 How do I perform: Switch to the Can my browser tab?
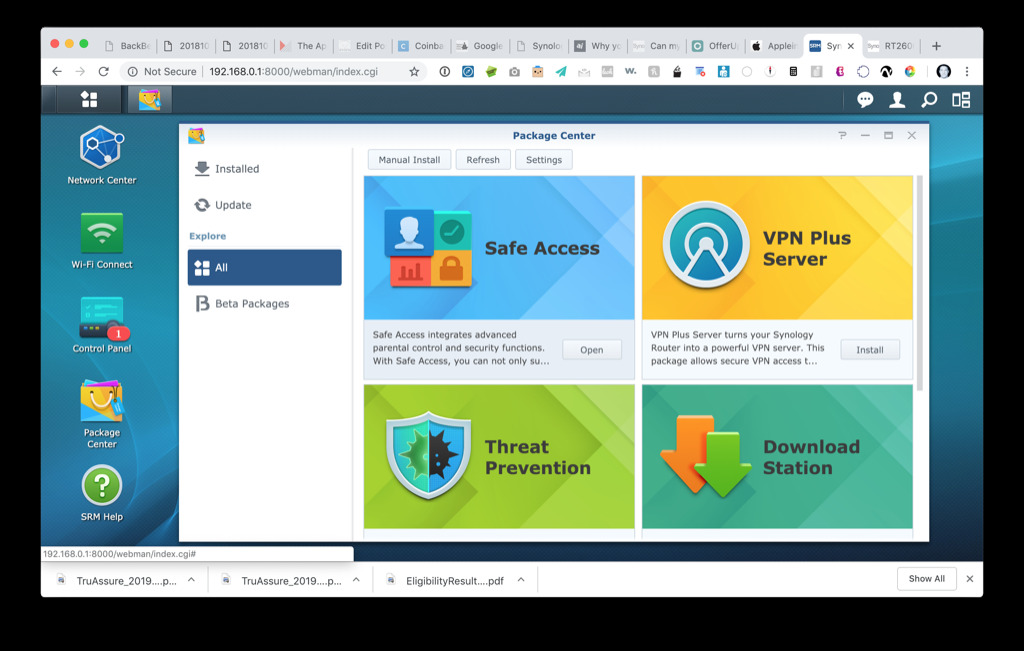click(656, 46)
